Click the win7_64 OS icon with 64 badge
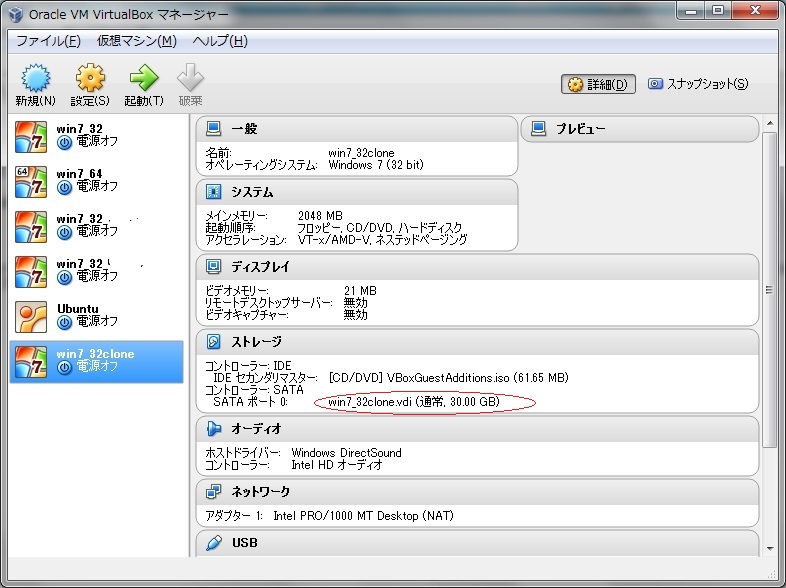The width and height of the screenshot is (786, 588). [x=31, y=182]
